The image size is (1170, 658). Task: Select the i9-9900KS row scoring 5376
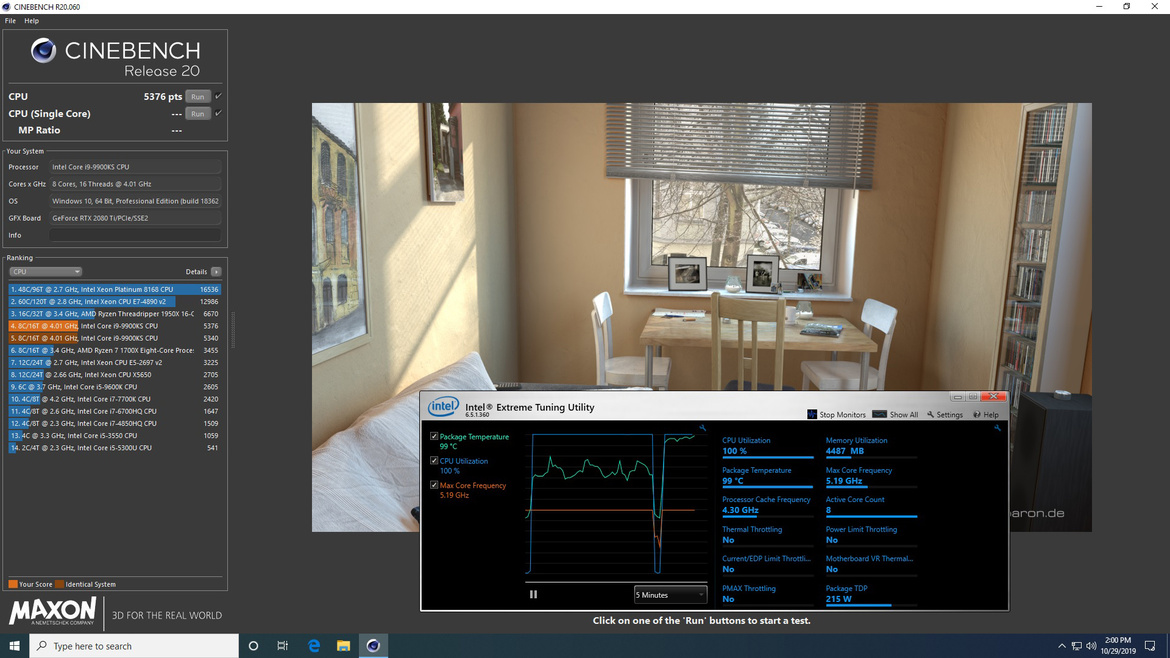[114, 326]
